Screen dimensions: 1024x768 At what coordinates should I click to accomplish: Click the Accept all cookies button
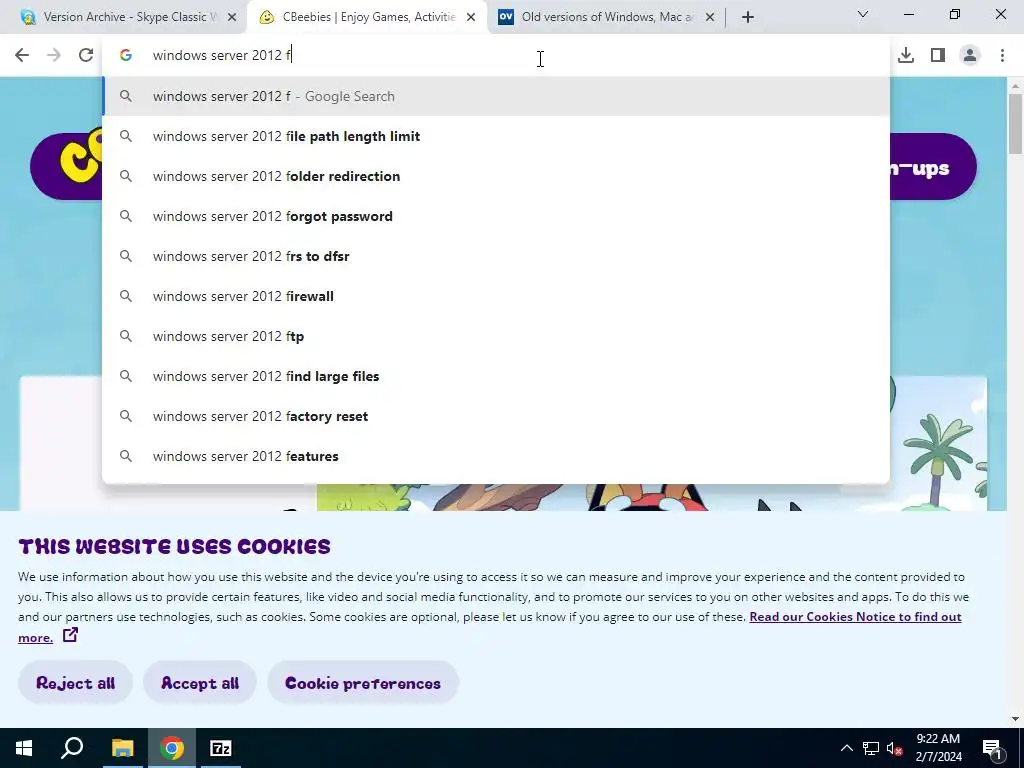(x=200, y=682)
